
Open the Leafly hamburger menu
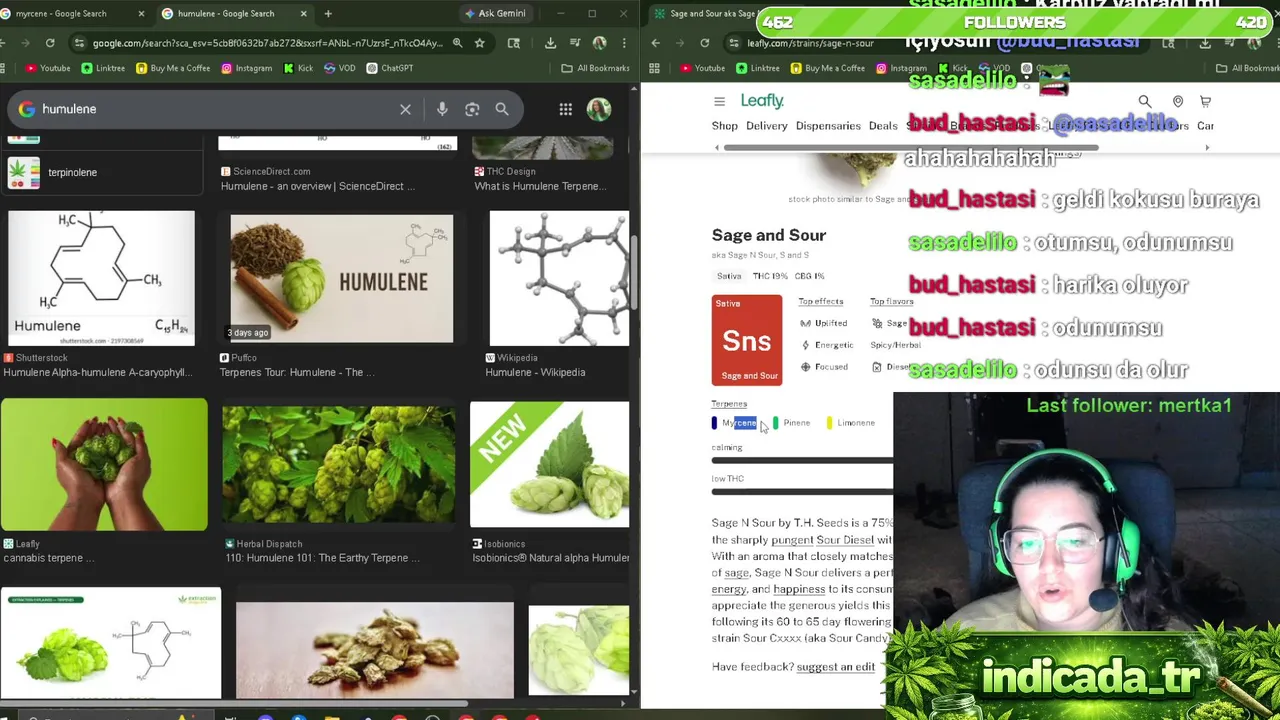point(719,101)
